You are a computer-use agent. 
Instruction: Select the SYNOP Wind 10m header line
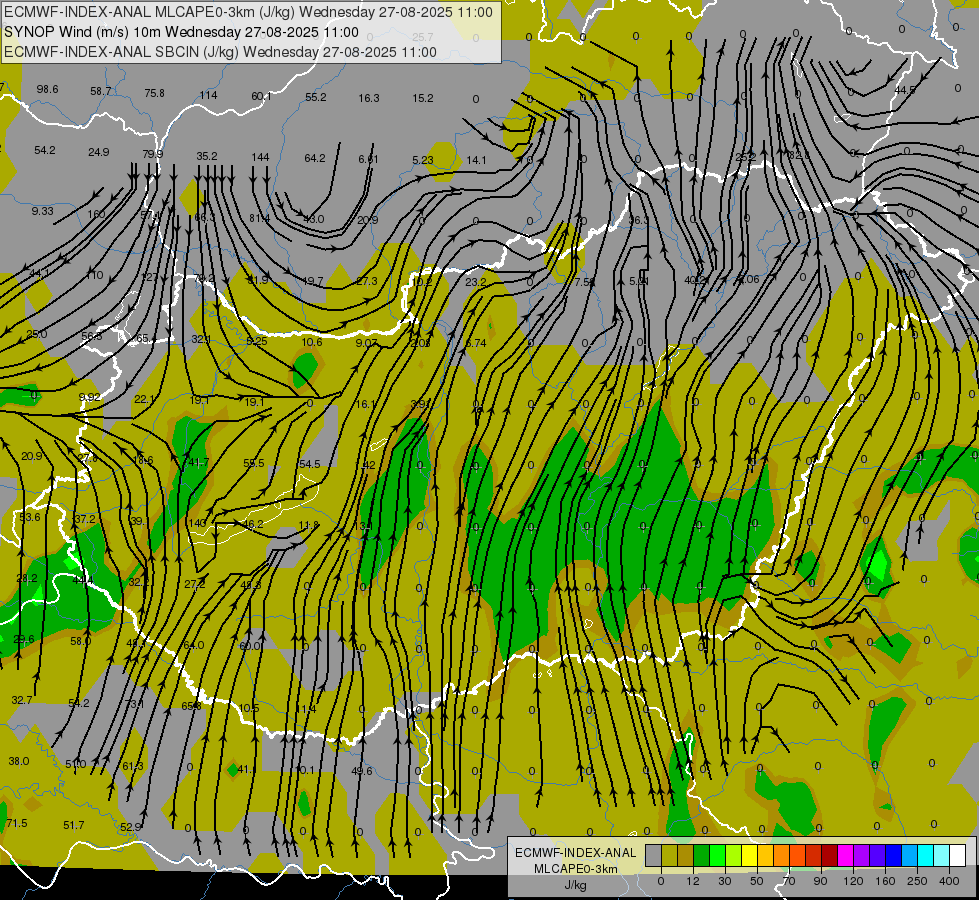(x=181, y=32)
